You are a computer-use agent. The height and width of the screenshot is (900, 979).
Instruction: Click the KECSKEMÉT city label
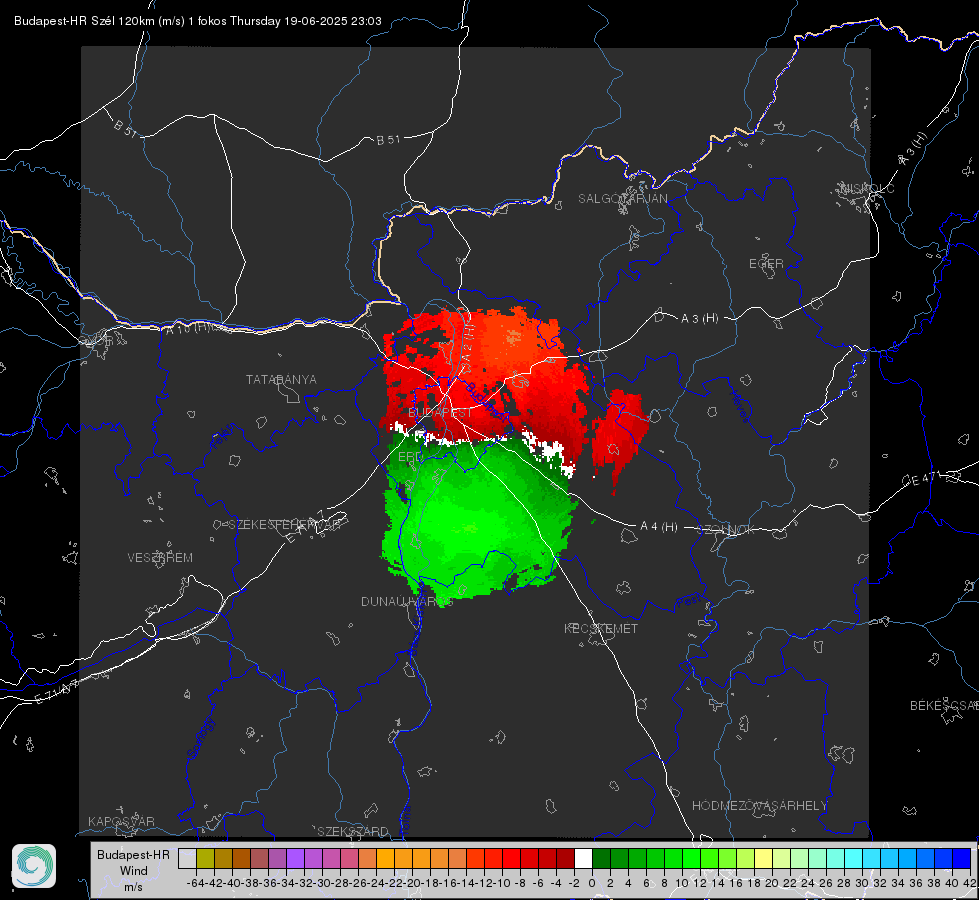601,628
